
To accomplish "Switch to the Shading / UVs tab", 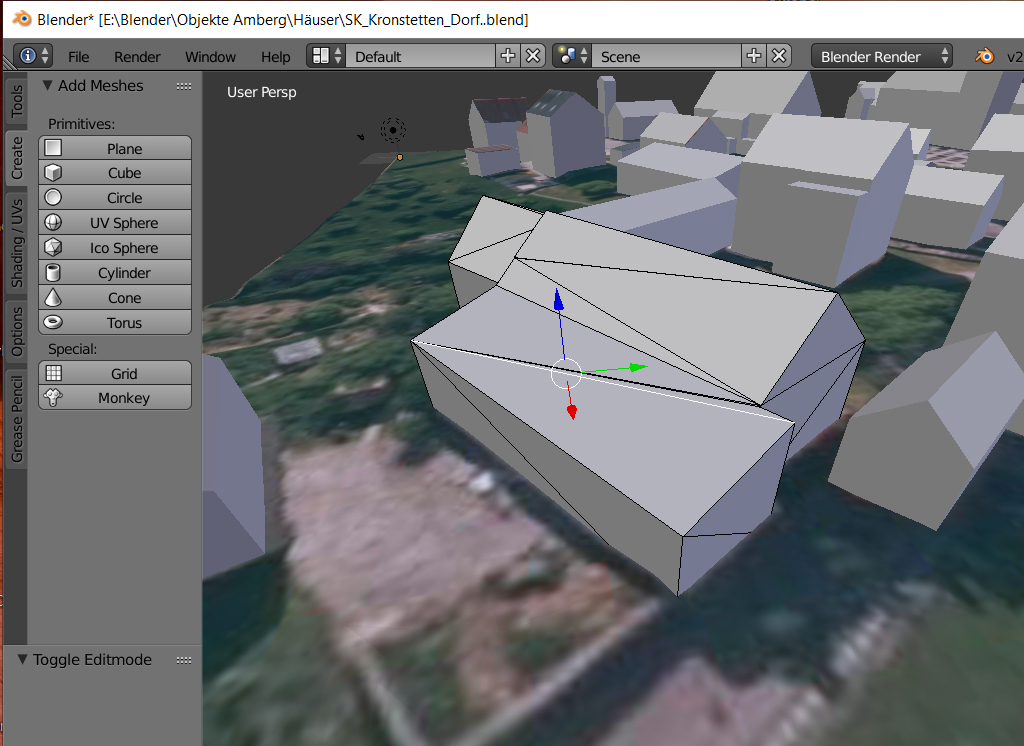I will tap(16, 244).
